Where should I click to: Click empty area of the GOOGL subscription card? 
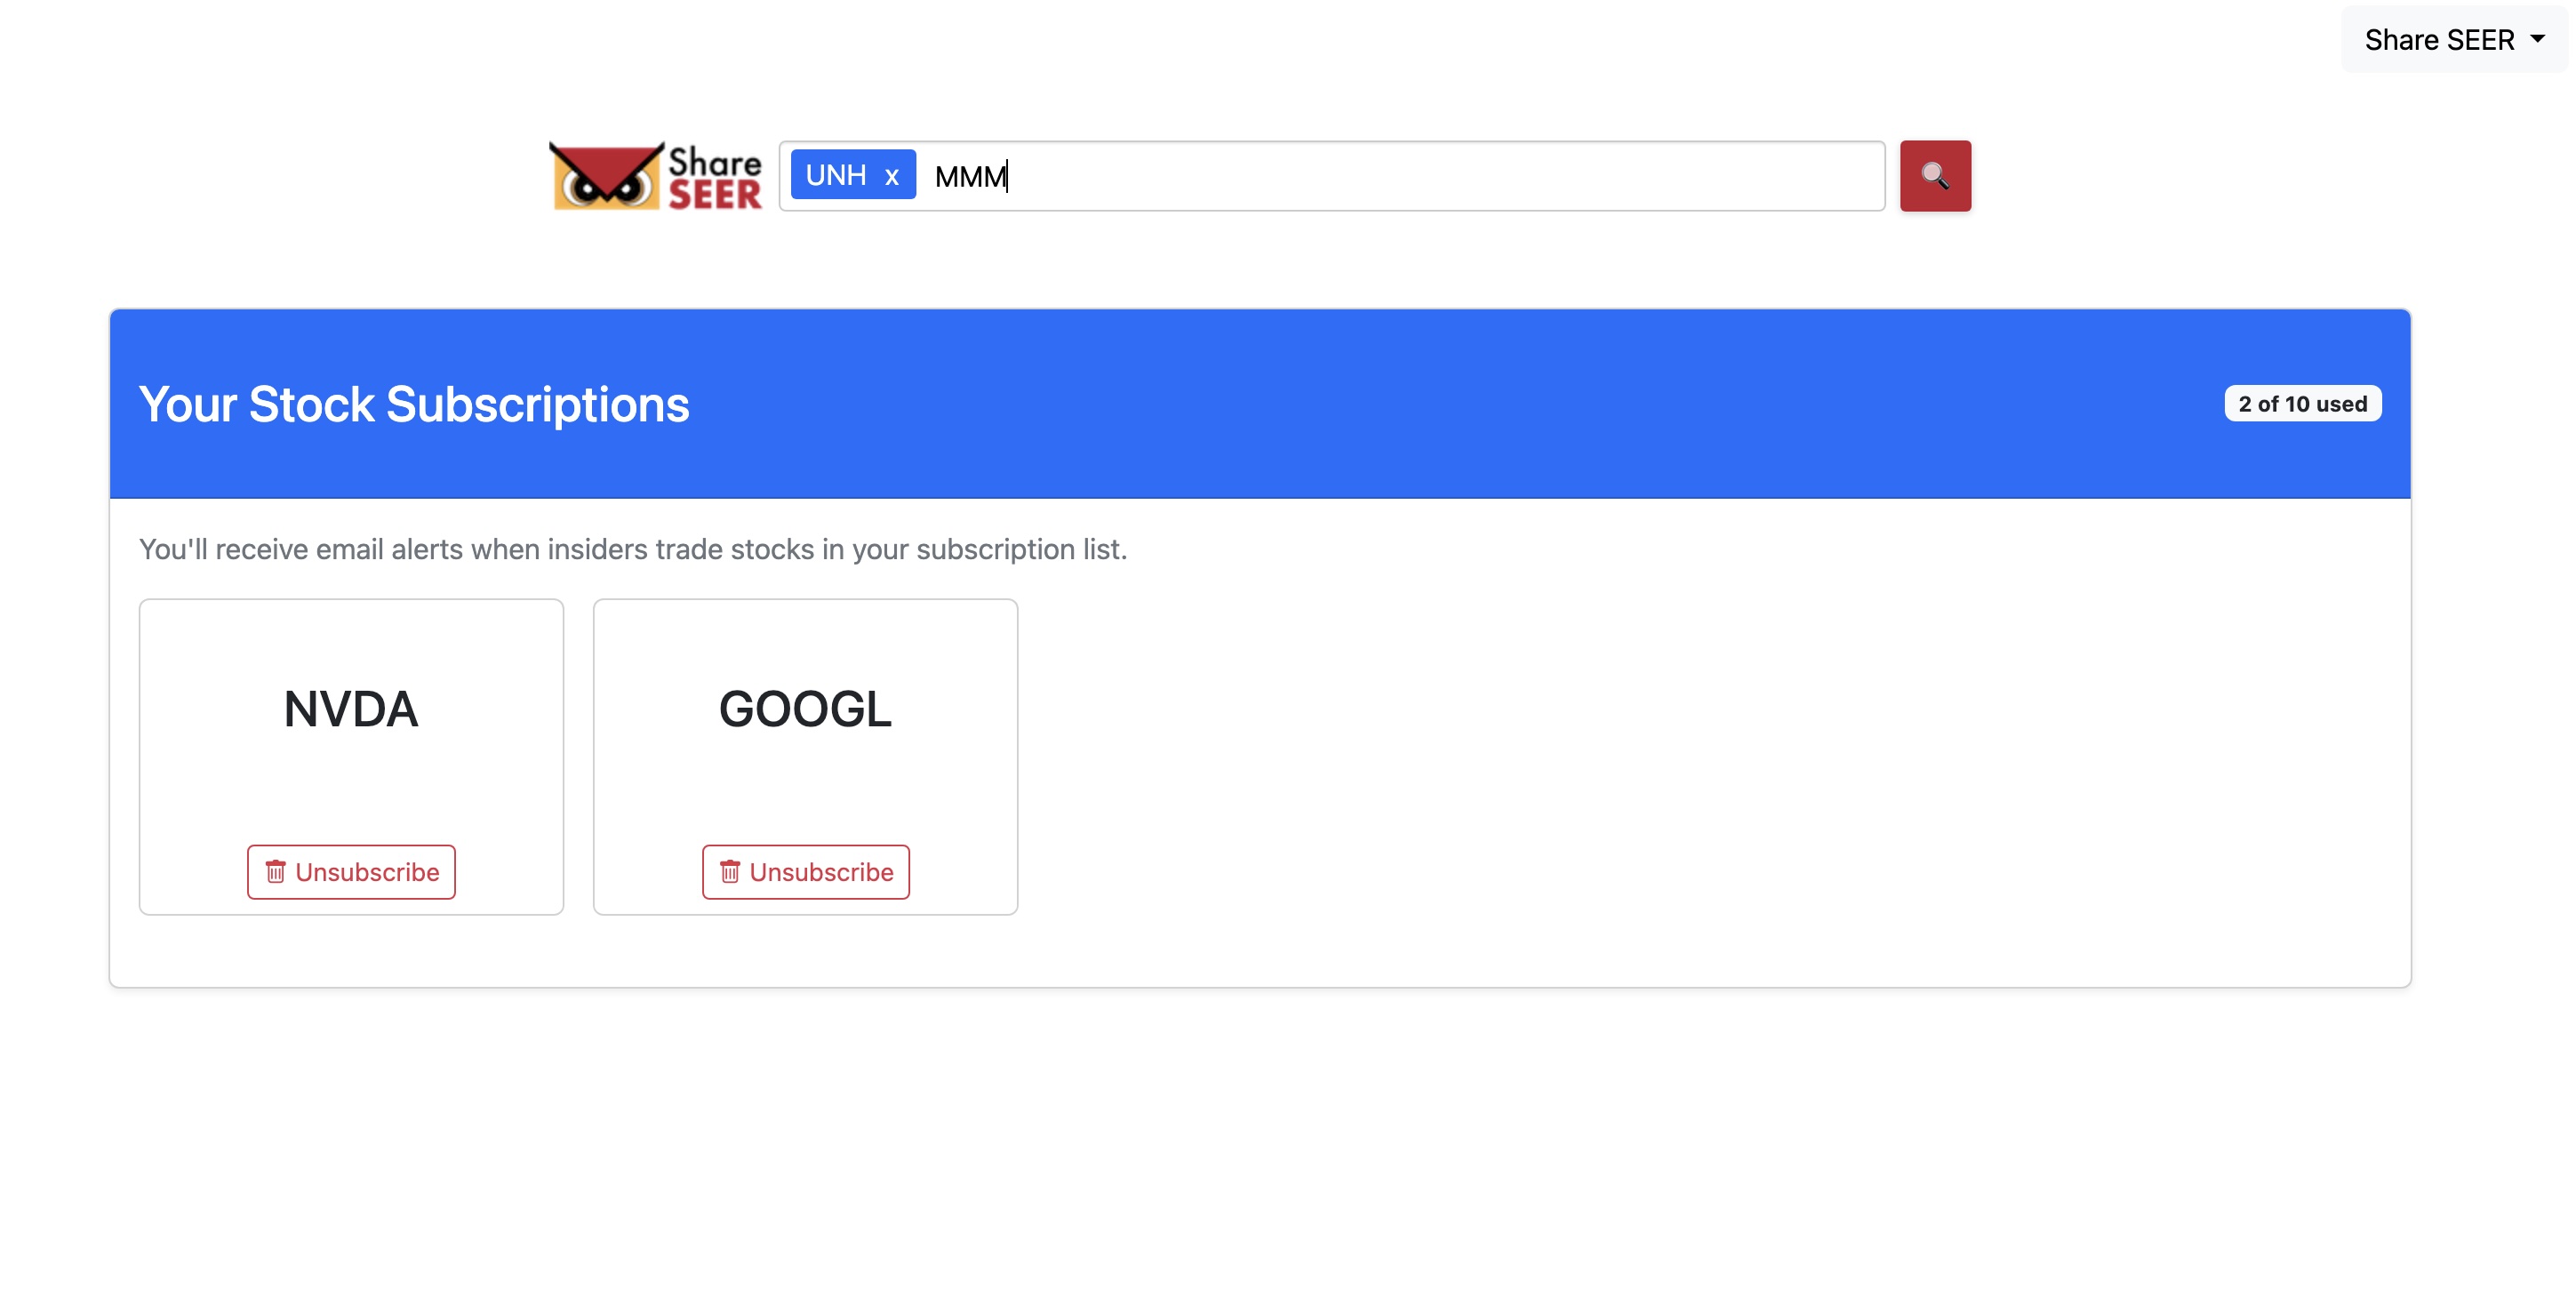point(805,790)
